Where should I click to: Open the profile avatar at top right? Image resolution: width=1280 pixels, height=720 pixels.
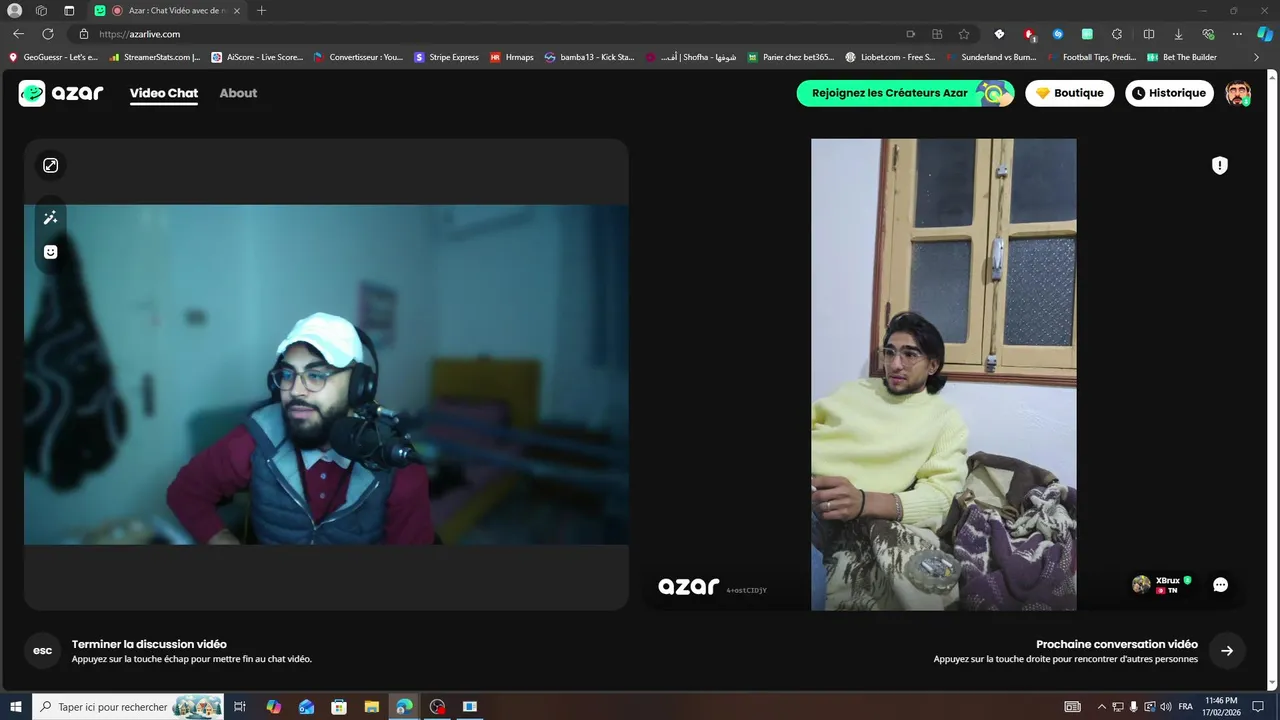pos(1238,93)
